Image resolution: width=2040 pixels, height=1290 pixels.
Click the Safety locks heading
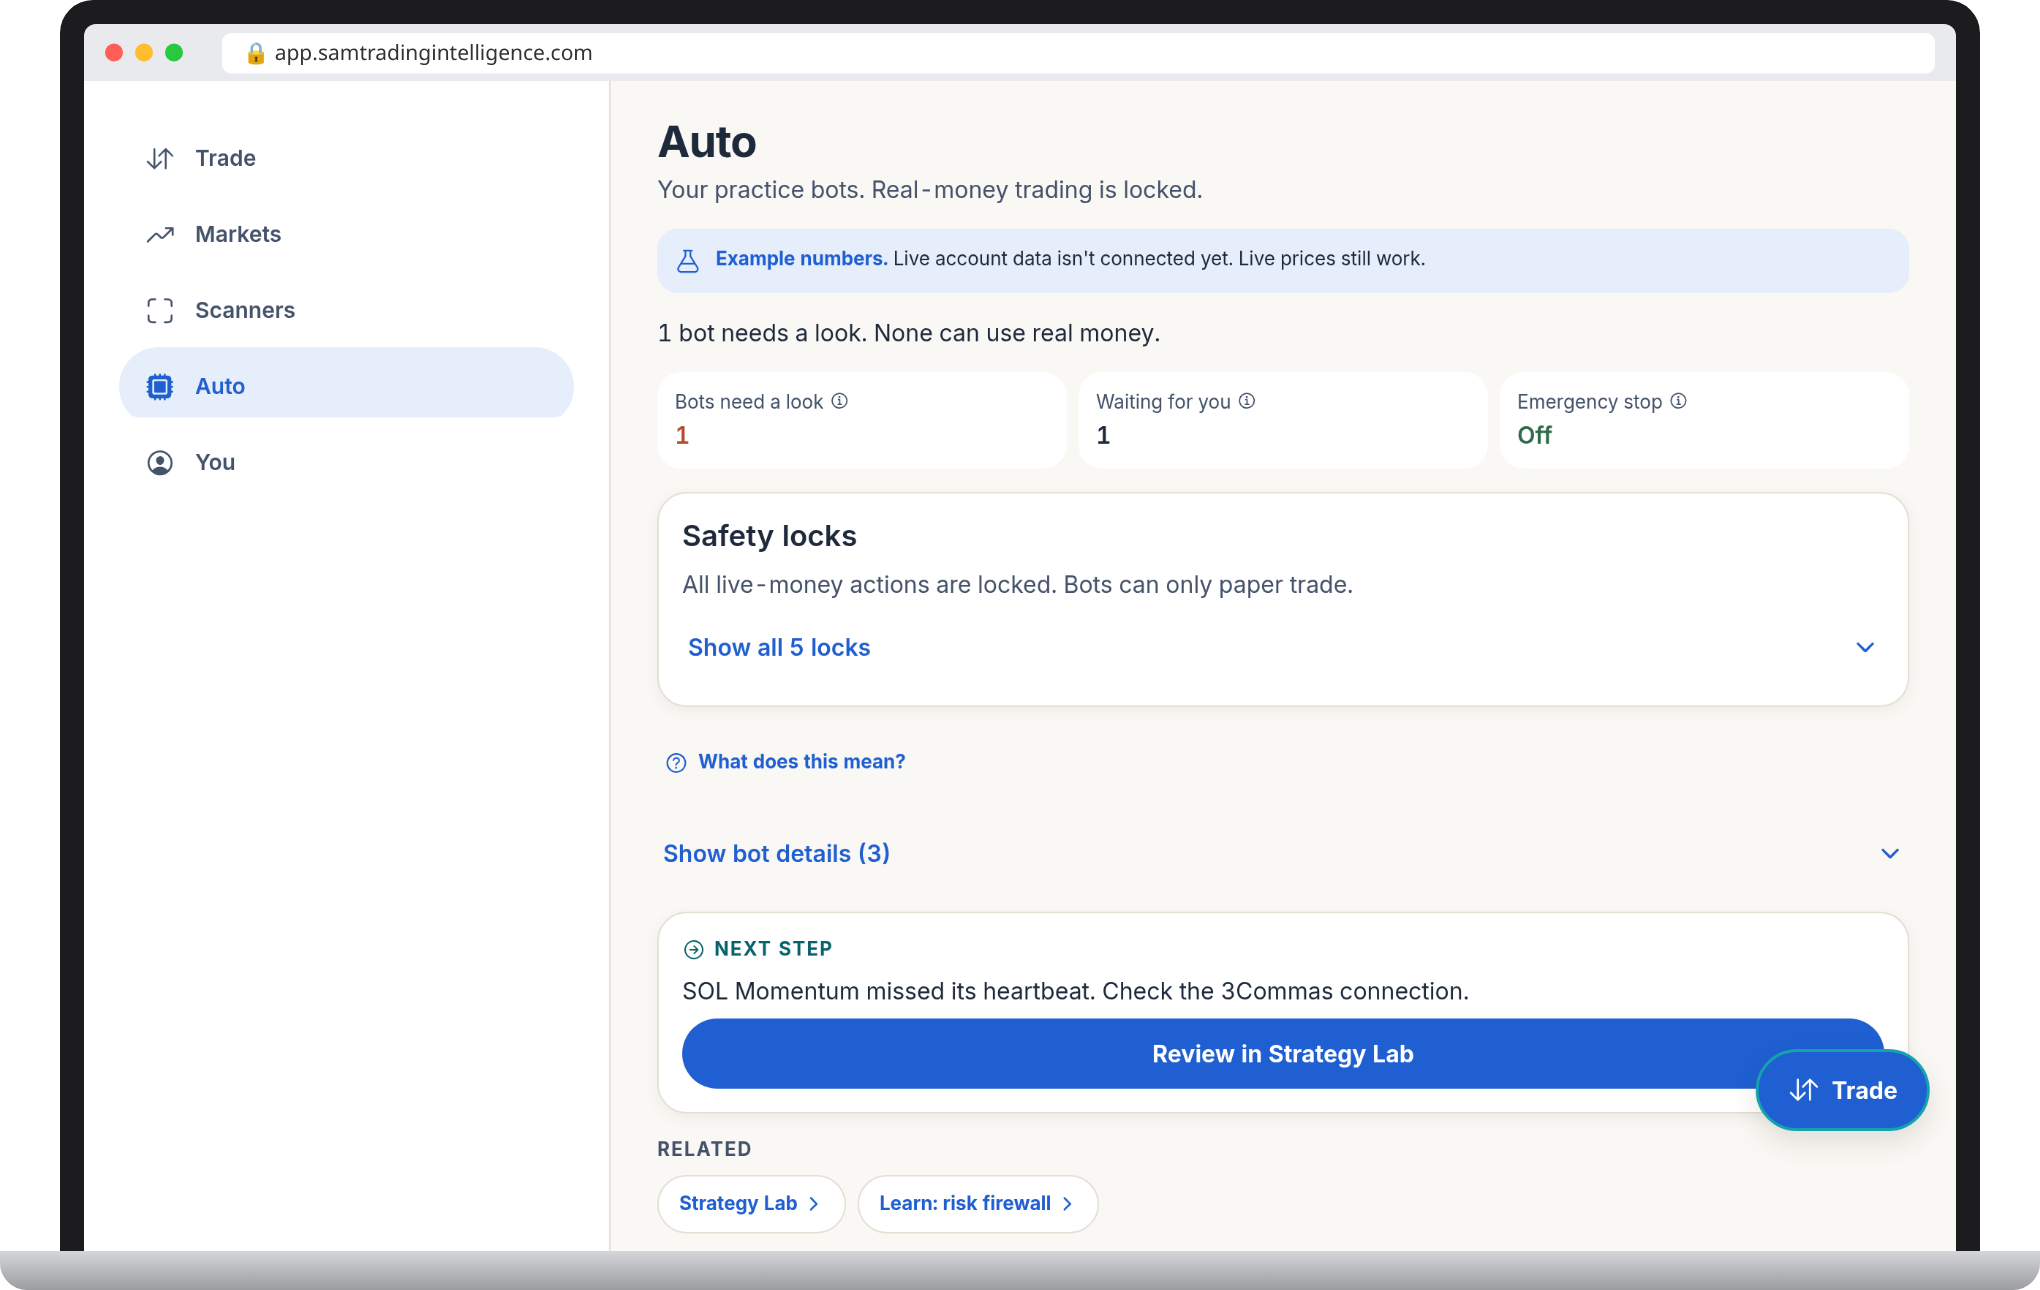tap(769, 536)
